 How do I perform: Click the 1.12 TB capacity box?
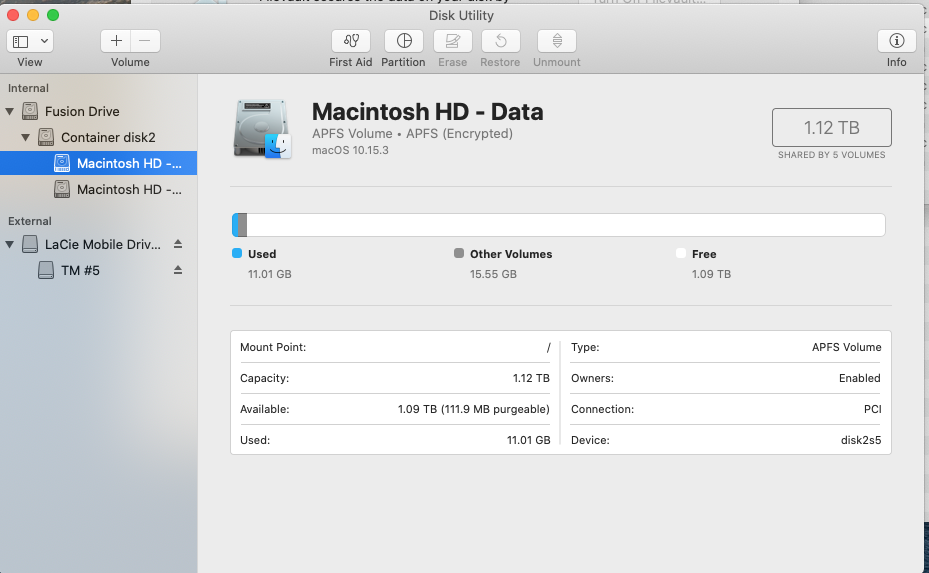pos(831,127)
